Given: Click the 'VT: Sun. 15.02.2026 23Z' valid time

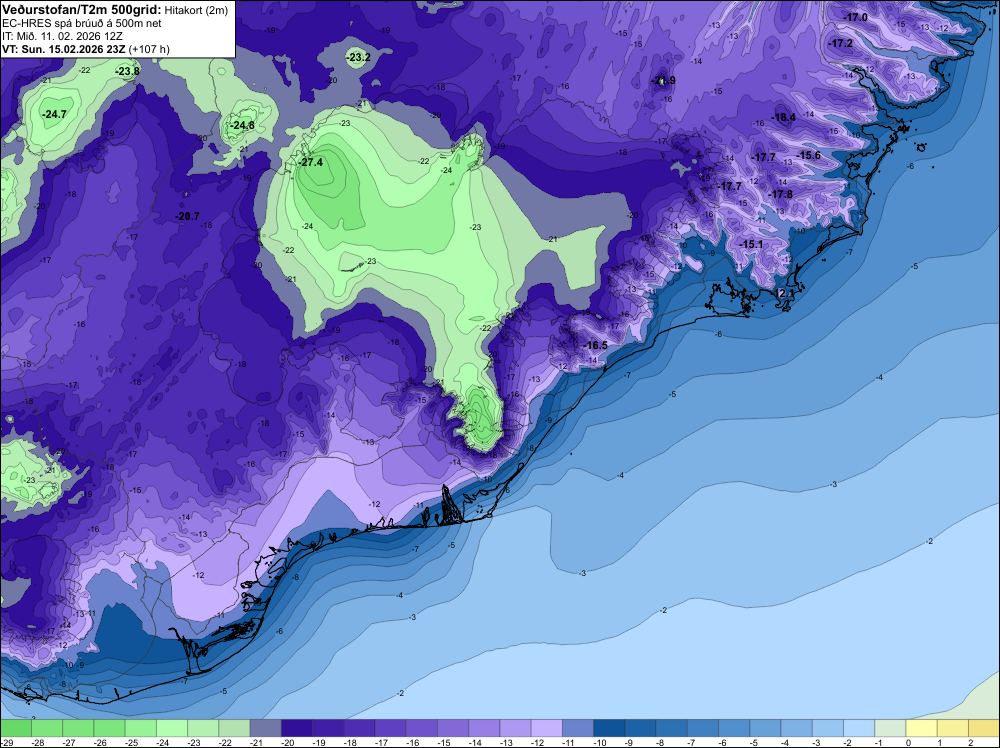Looking at the screenshot, I should tap(64, 49).
